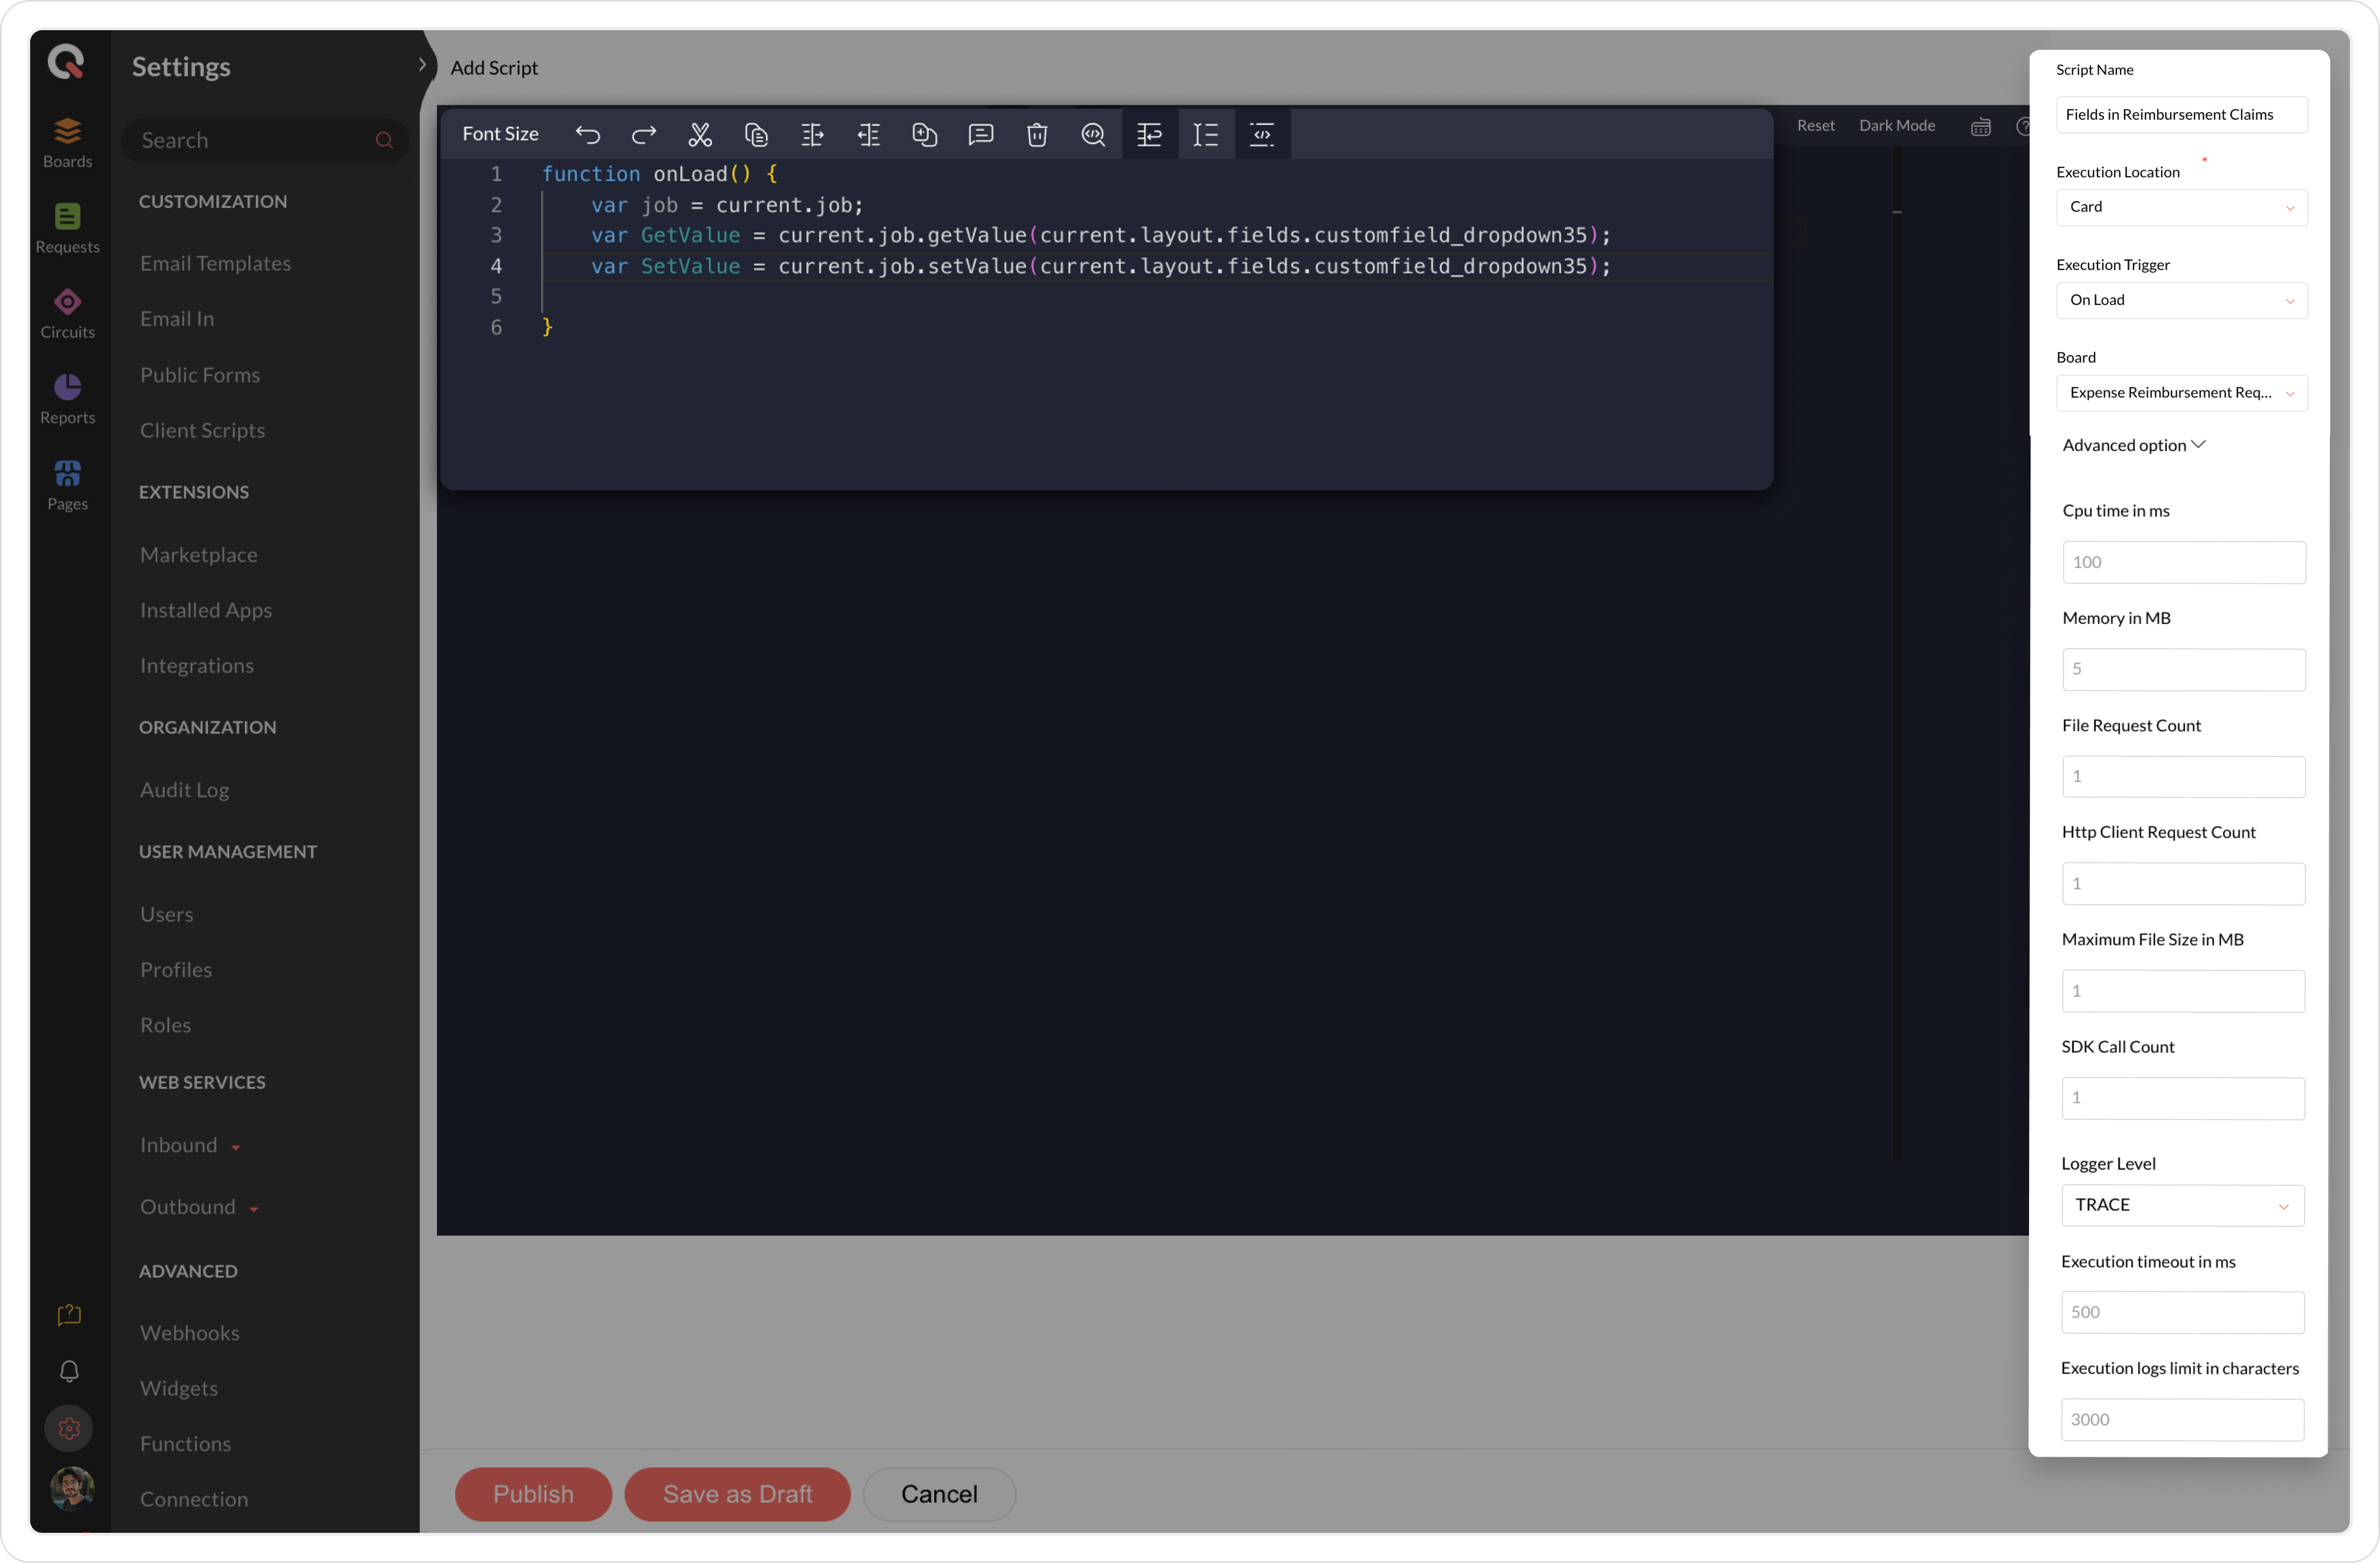
Task: Click the Script Name field
Action: click(2182, 114)
